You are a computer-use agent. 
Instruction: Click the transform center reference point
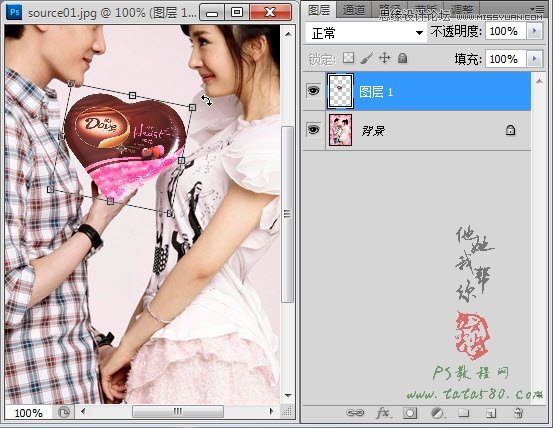[121, 149]
